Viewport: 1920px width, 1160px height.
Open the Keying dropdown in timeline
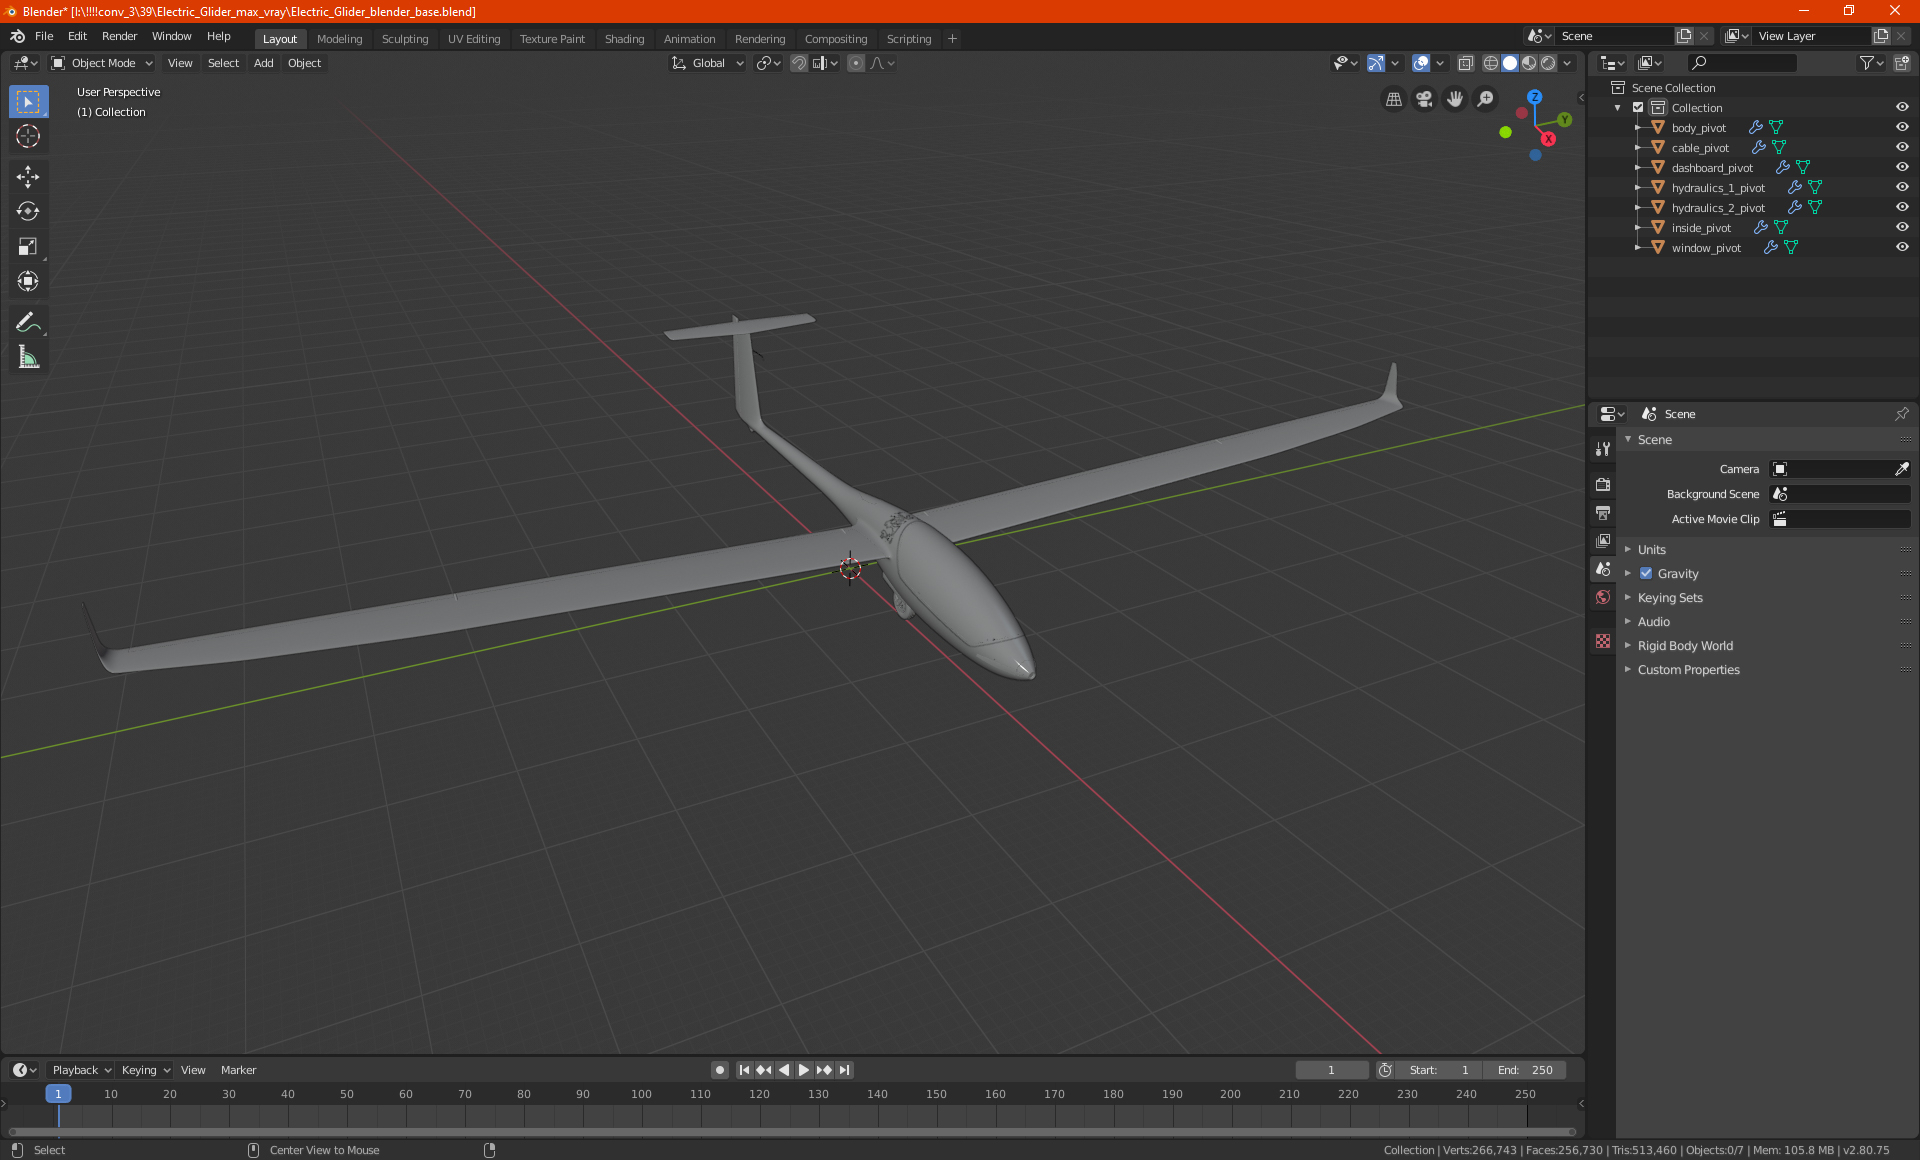146,1070
